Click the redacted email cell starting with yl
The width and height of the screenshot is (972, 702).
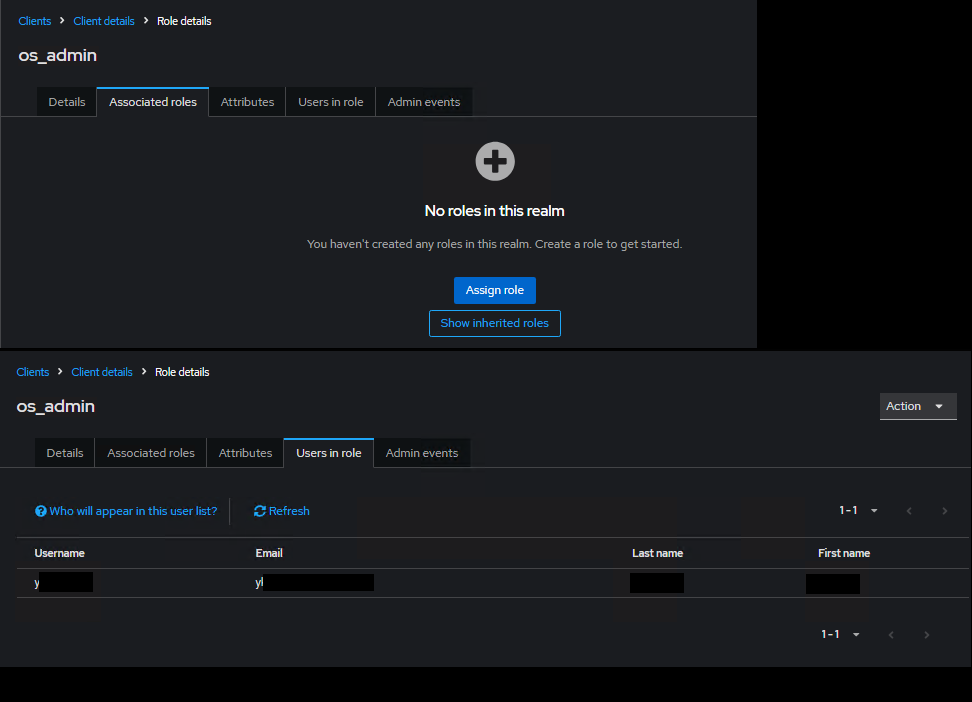[x=314, y=582]
